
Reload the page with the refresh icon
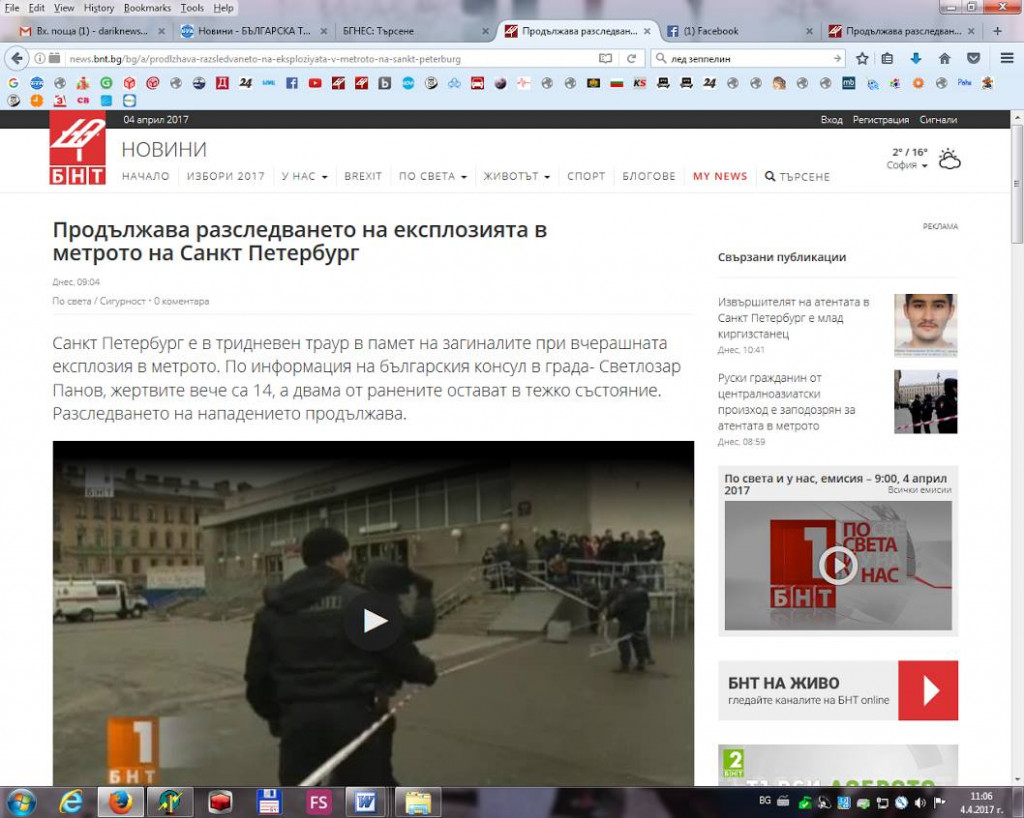632,58
